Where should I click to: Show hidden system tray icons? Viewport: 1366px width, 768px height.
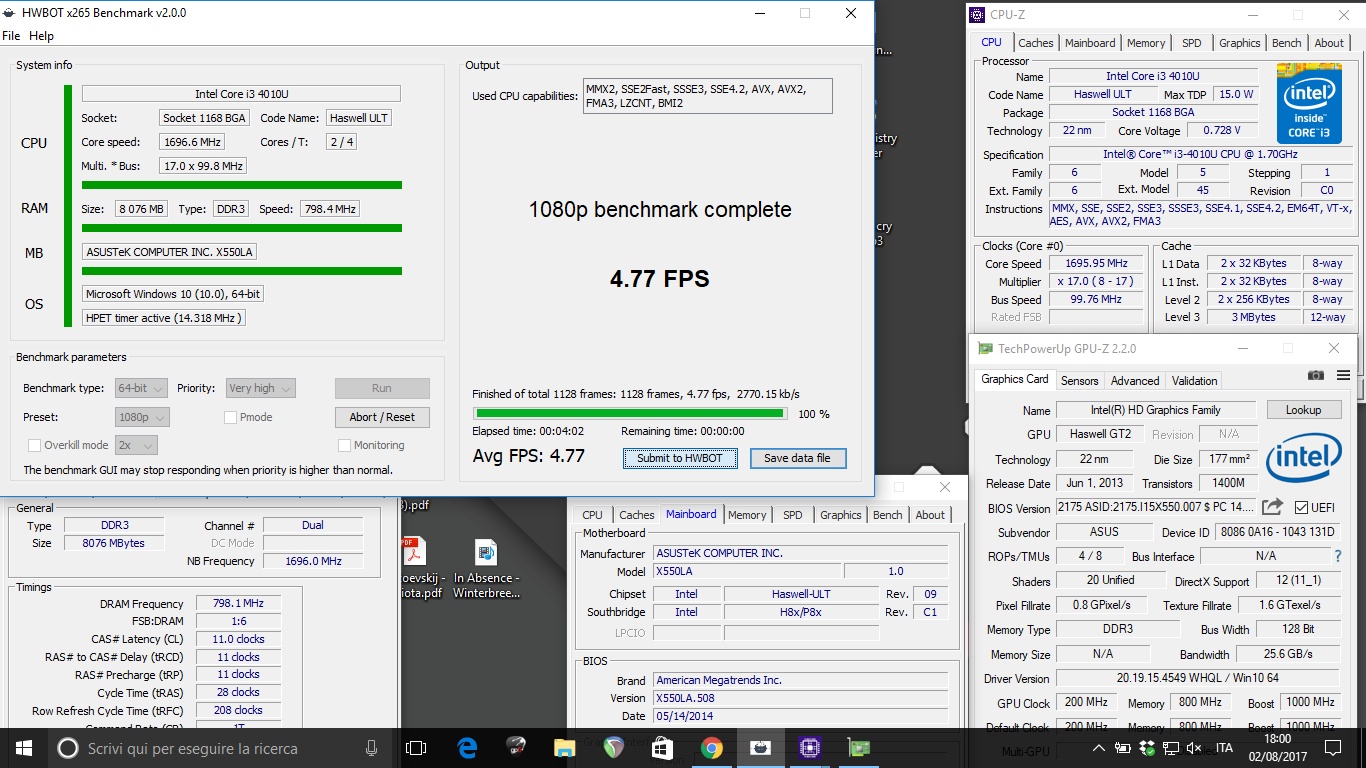[x=1100, y=748]
